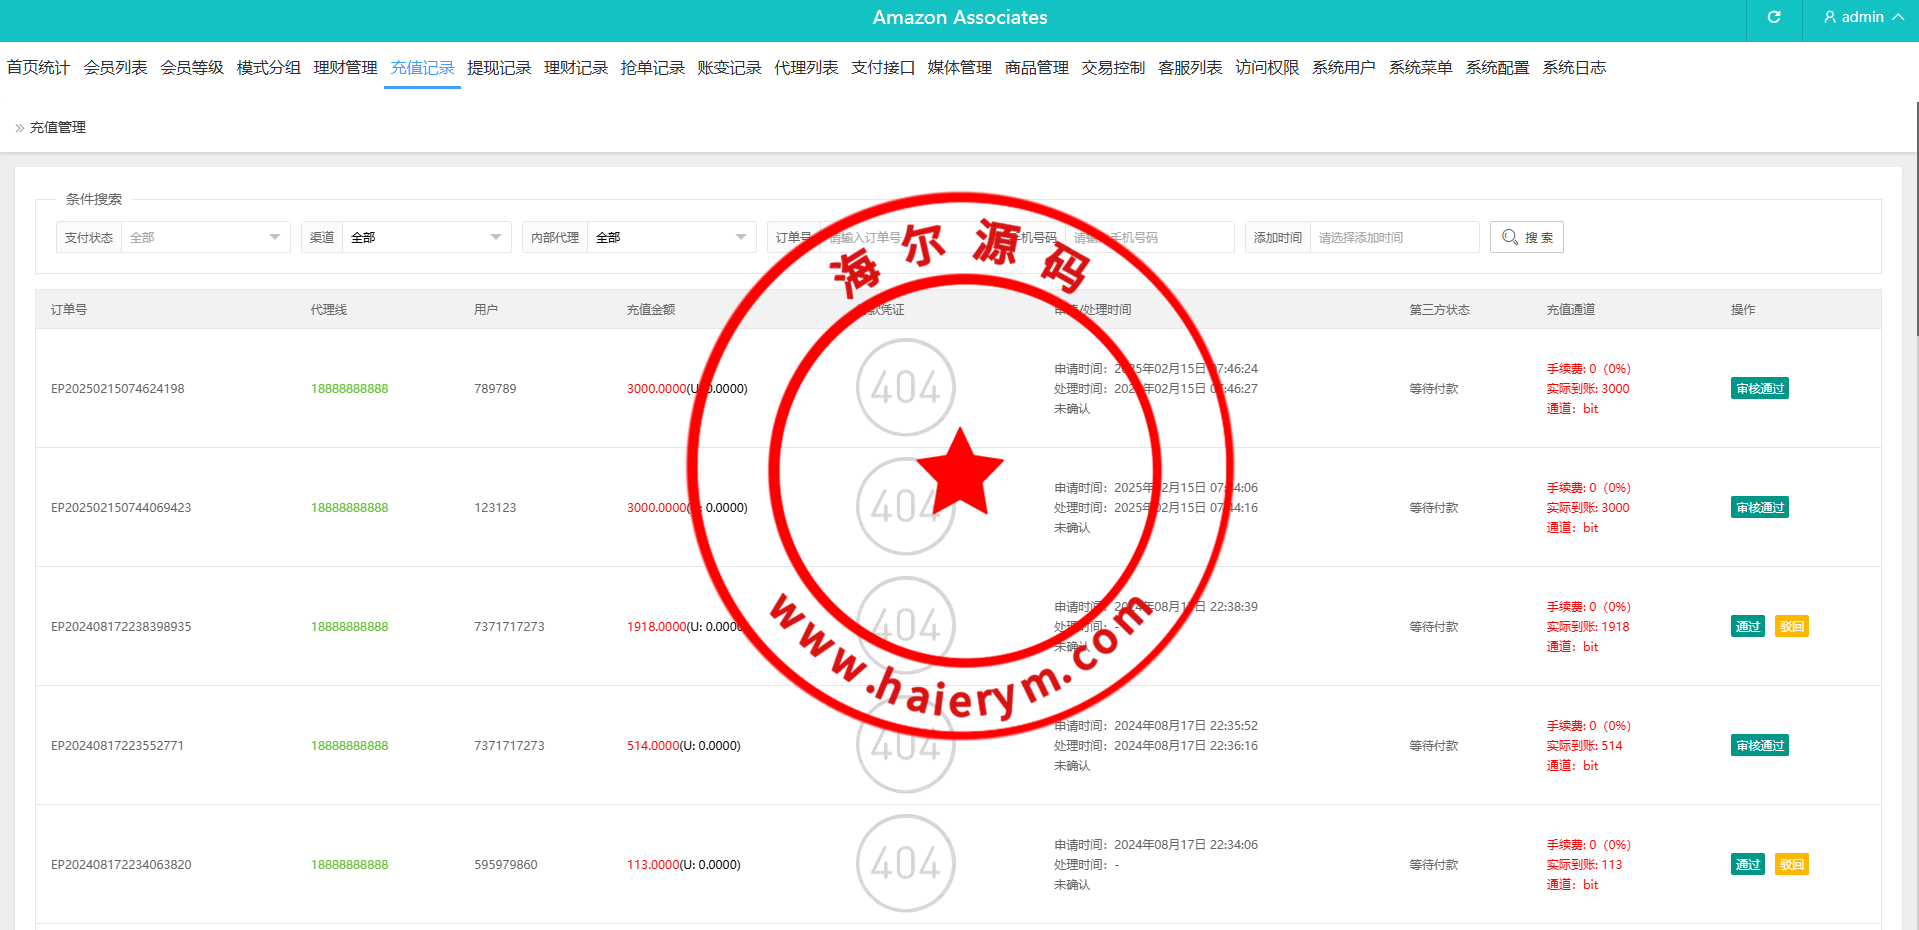Expand the 支付状态 dropdown
Viewport: 1919px width, 930px height.
[x=205, y=237]
